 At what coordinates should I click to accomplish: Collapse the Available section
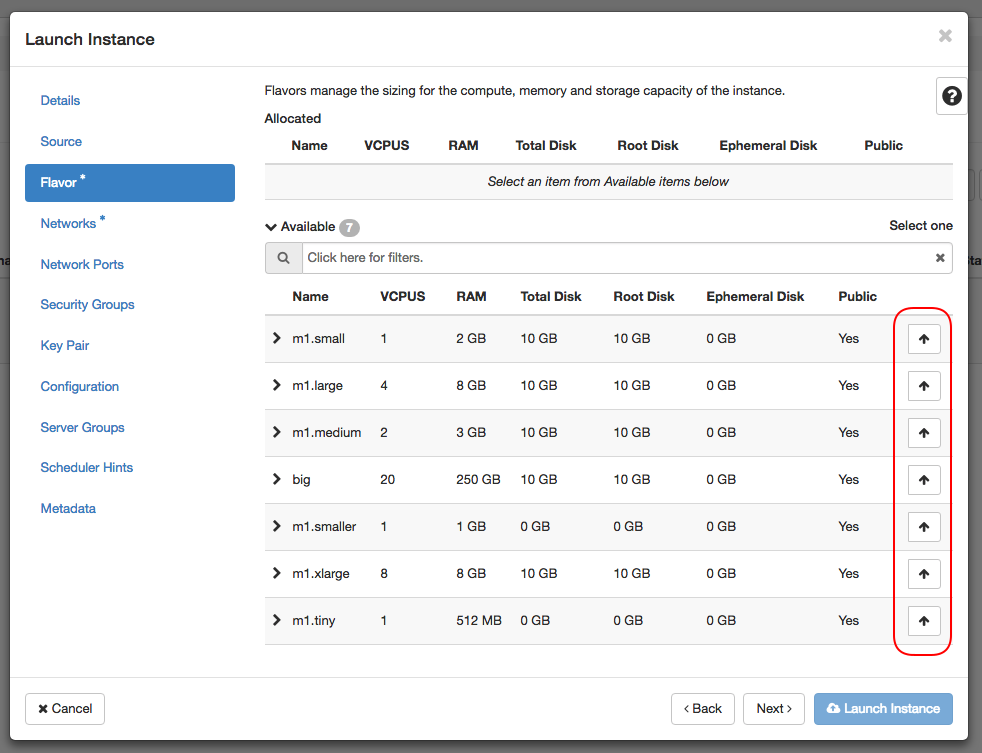coord(271,227)
